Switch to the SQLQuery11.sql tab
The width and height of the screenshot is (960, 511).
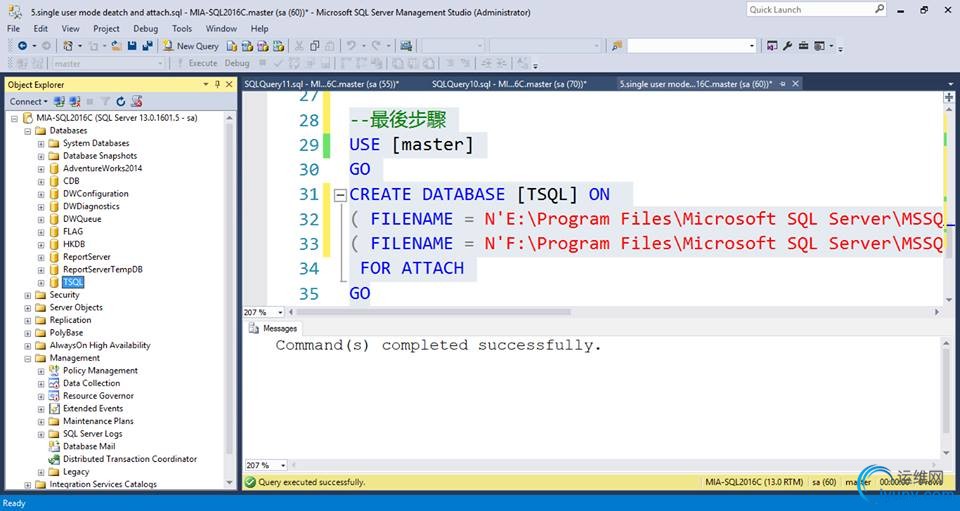coord(321,84)
